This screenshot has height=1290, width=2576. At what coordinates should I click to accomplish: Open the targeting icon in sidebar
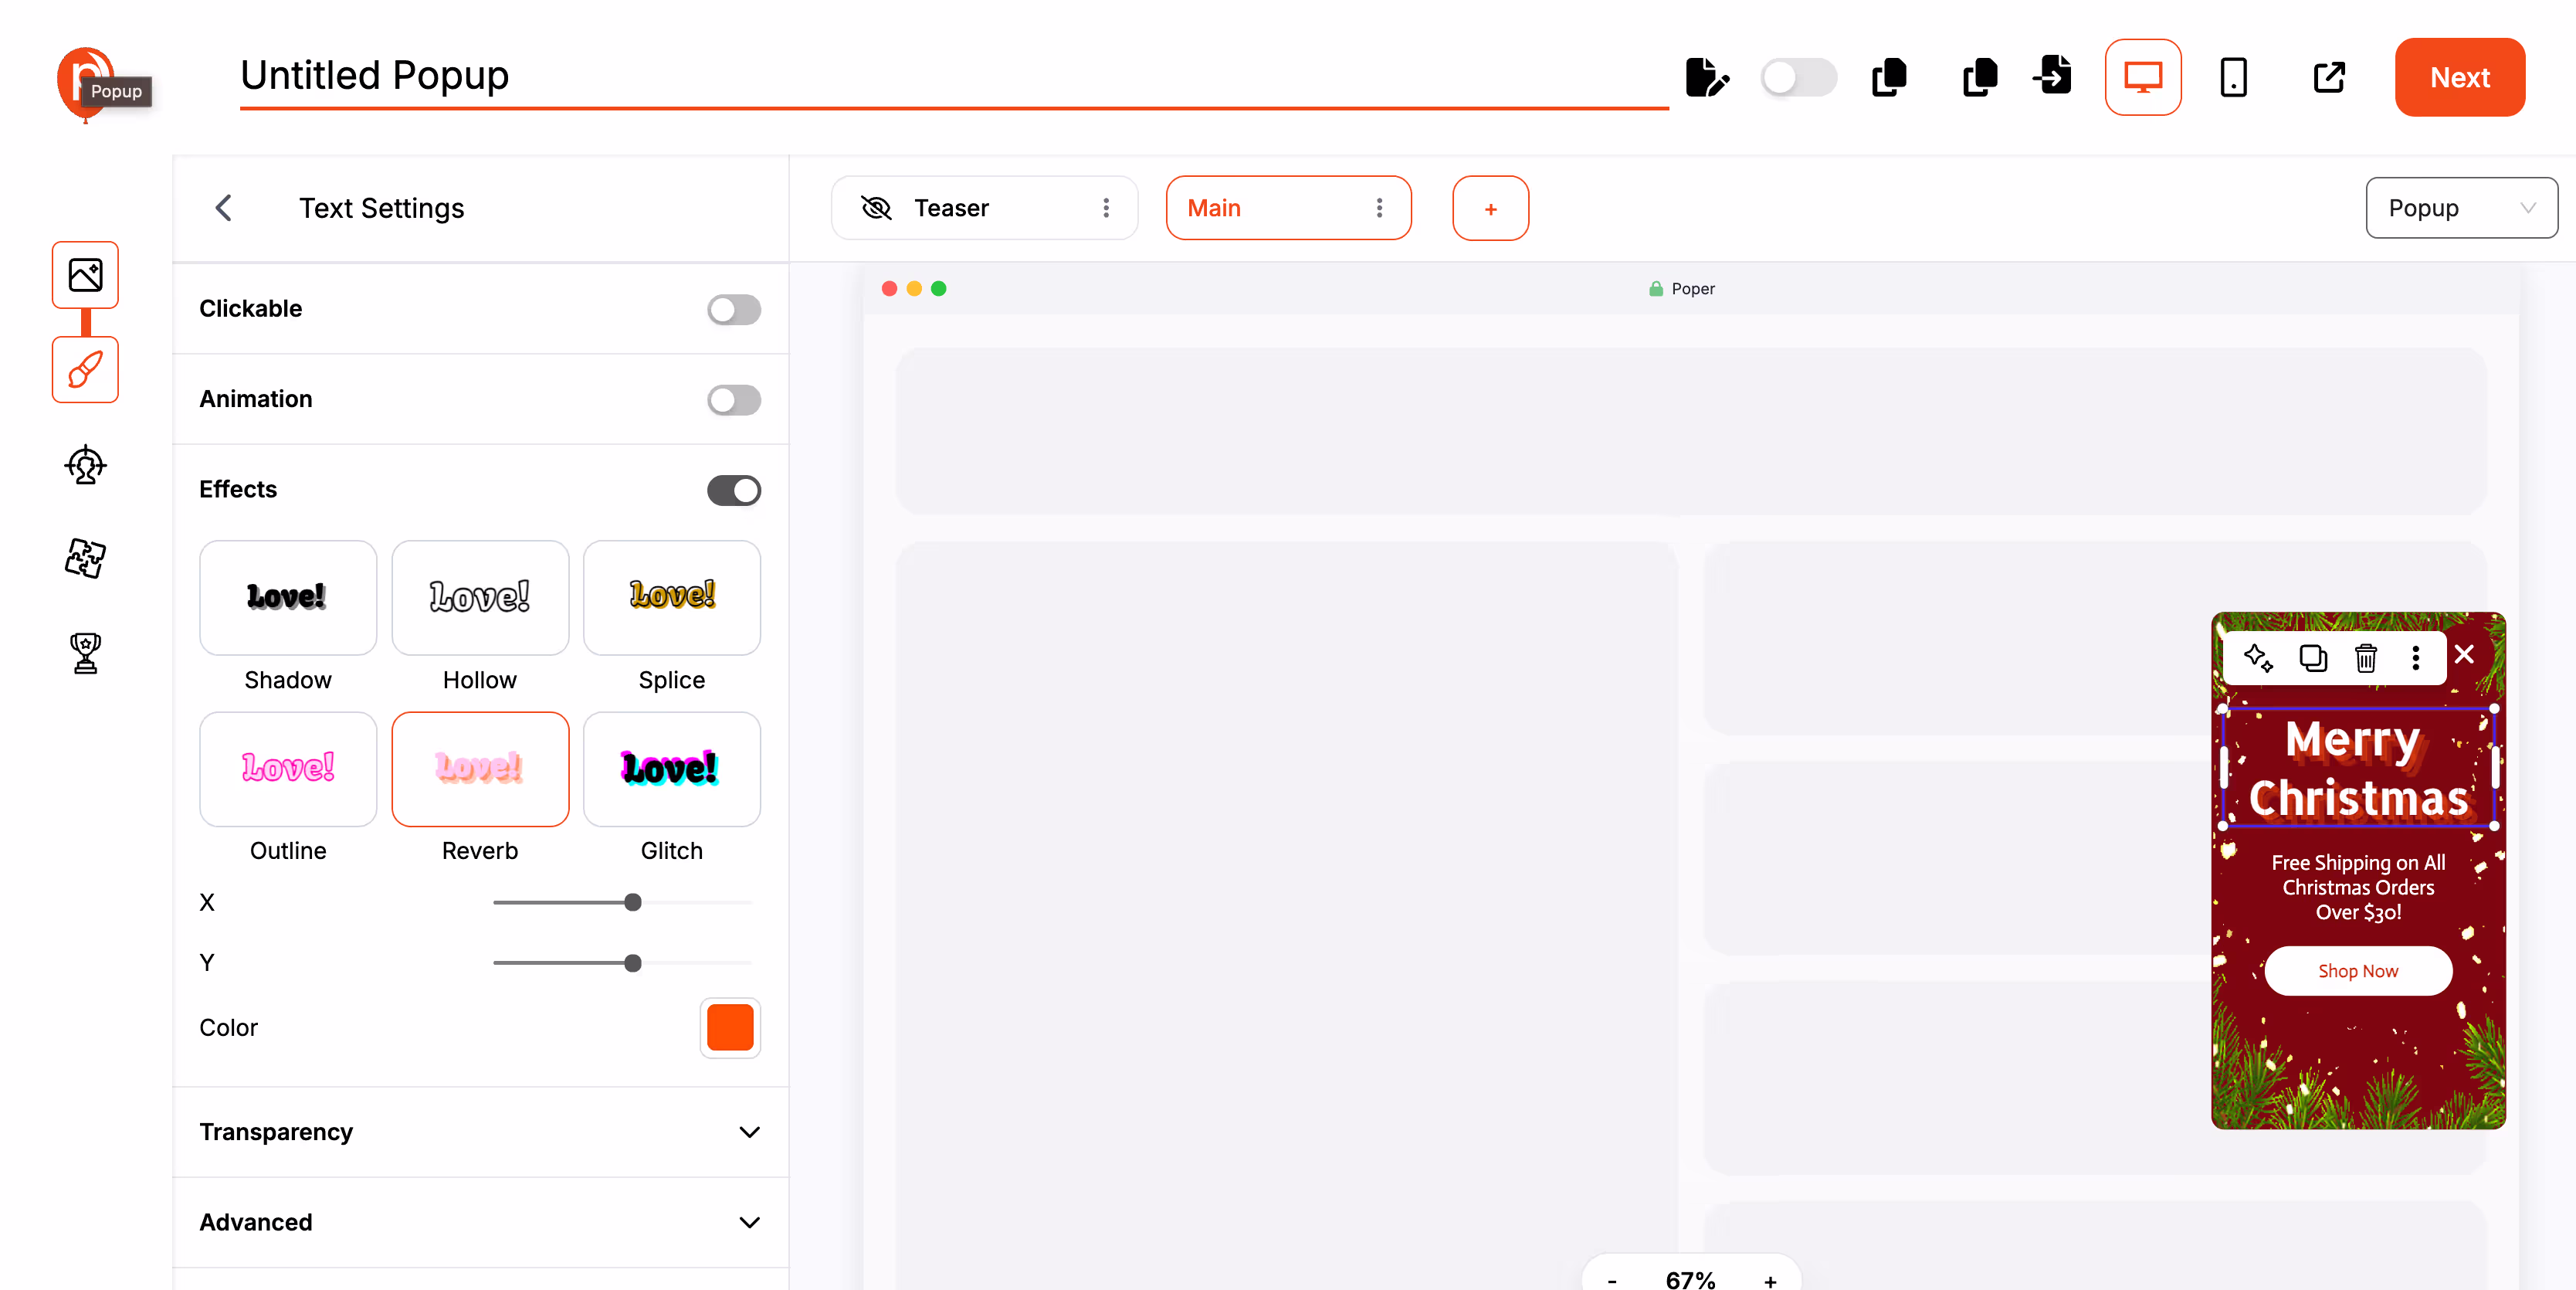[x=85, y=464]
